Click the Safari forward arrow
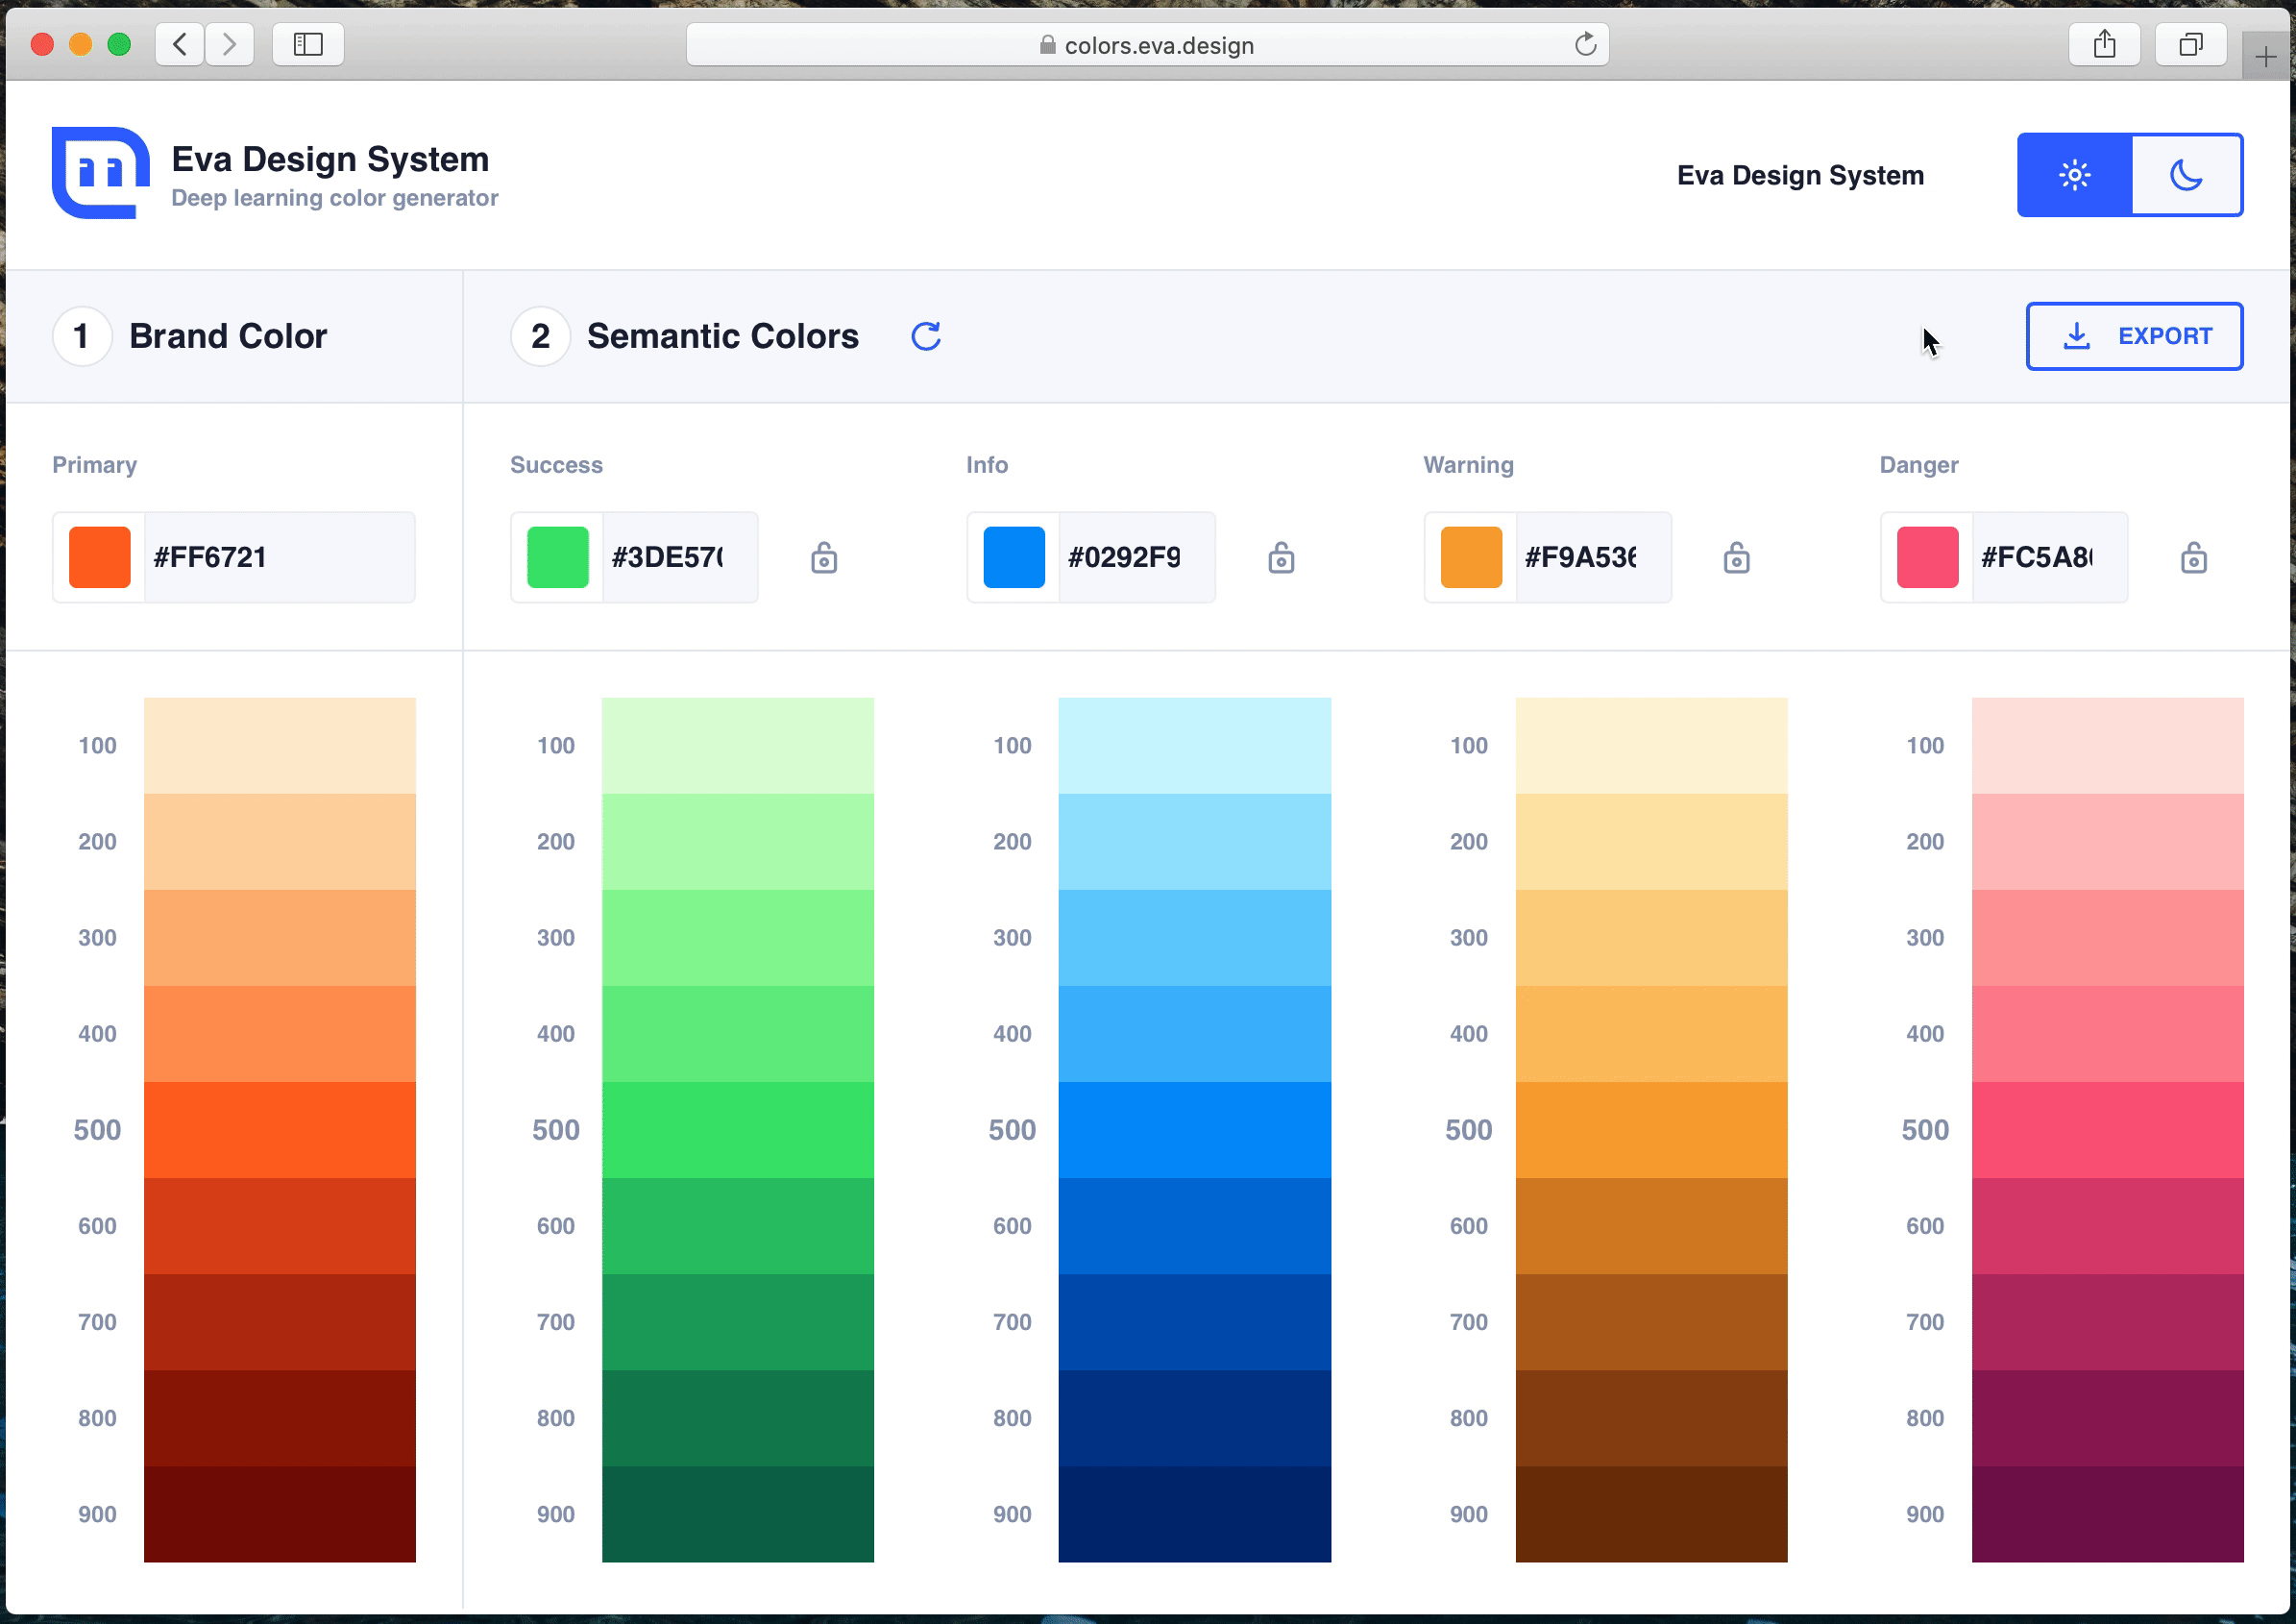Image resolution: width=2296 pixels, height=1624 pixels. (x=230, y=44)
